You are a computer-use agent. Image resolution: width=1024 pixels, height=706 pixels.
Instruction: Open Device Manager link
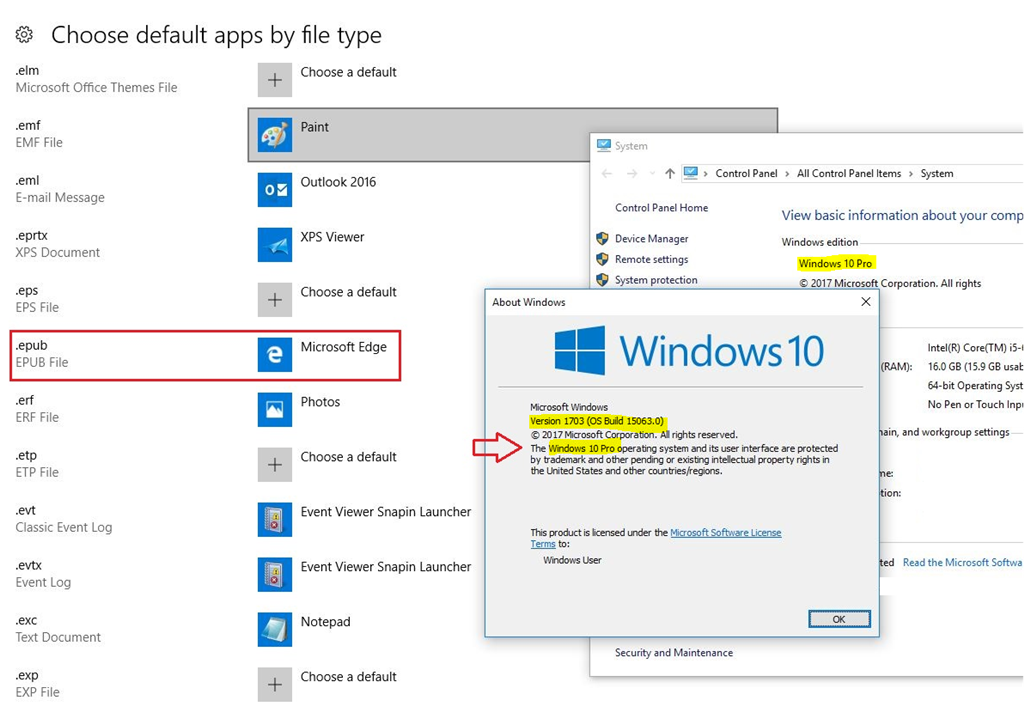pyautogui.click(x=651, y=239)
